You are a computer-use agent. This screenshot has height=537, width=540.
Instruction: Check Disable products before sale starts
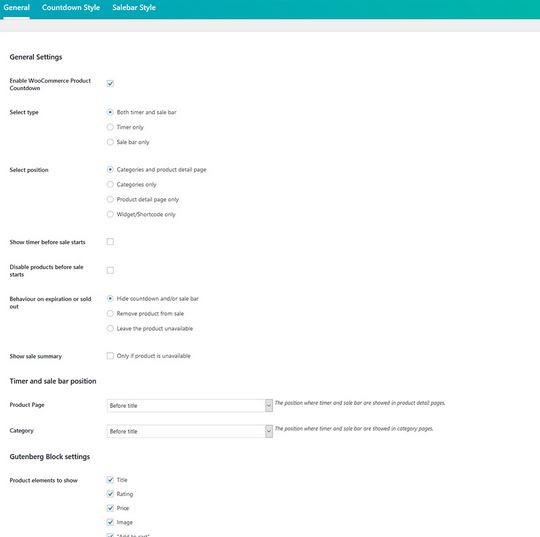click(x=110, y=270)
